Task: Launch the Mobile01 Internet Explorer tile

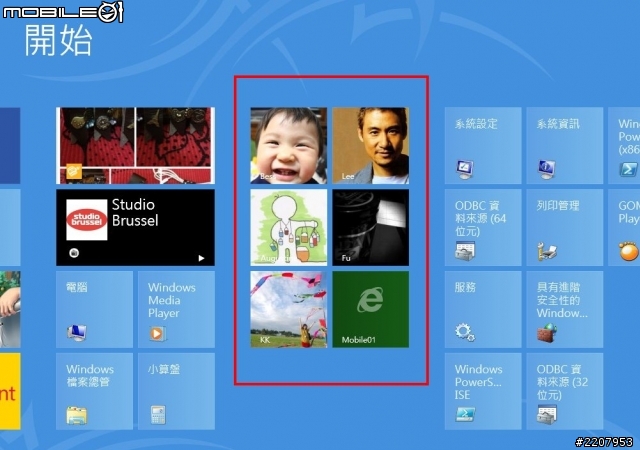Action: point(371,309)
